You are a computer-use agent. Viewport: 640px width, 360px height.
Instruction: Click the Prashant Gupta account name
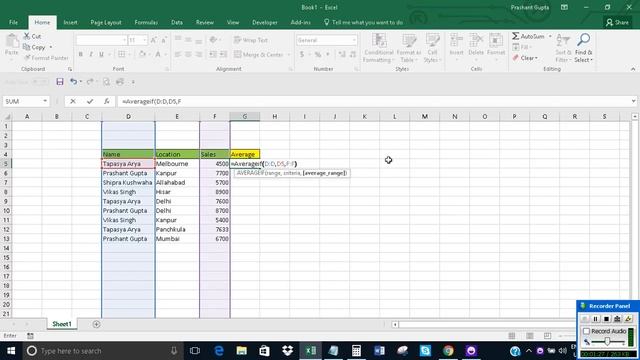pos(529,7)
